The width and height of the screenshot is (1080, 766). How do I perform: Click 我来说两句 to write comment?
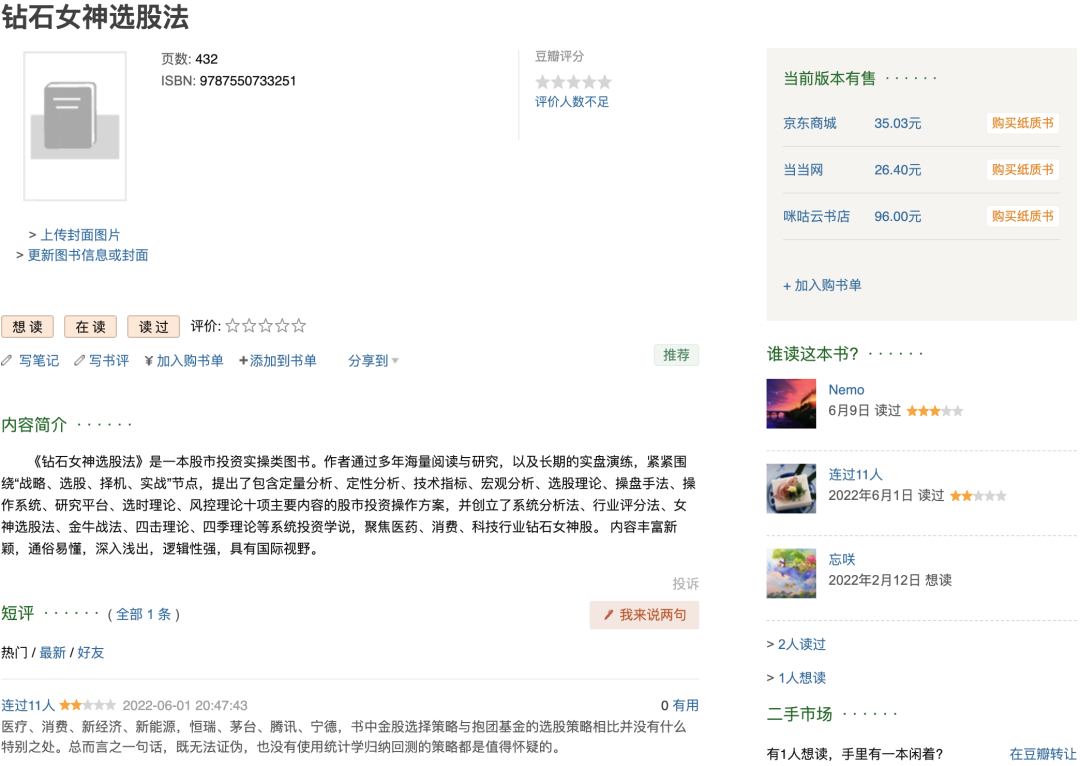point(644,615)
